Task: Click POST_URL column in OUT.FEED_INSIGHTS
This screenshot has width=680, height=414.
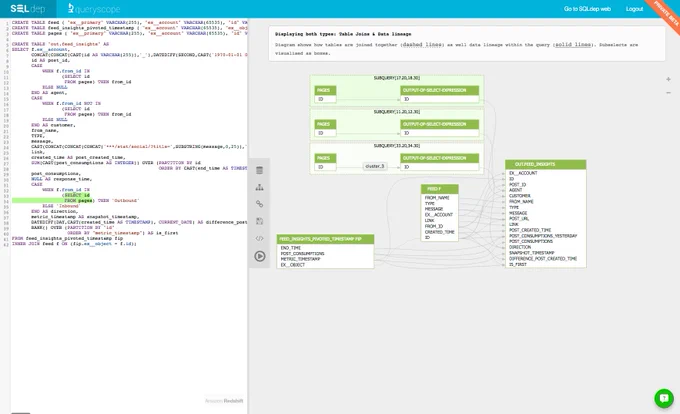Action: [x=518, y=219]
